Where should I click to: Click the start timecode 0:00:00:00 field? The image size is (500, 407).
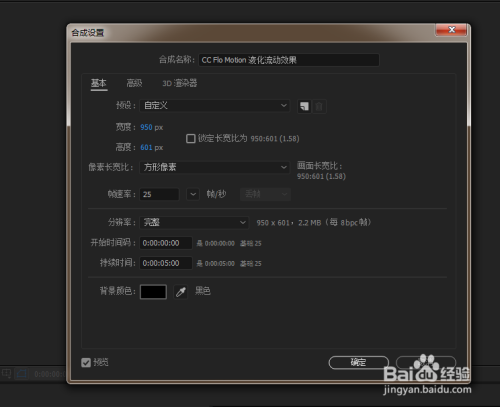click(x=166, y=243)
